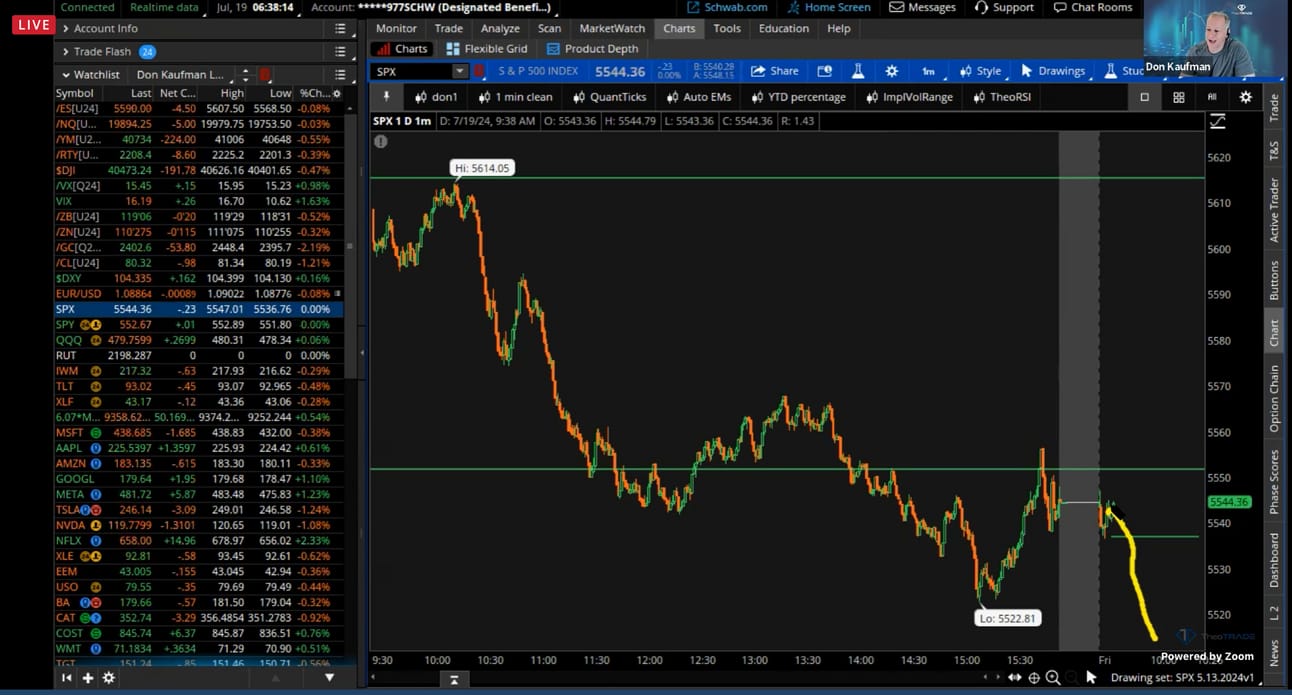Open Watchlist list menu icon
1292x695 pixels.
pos(340,75)
